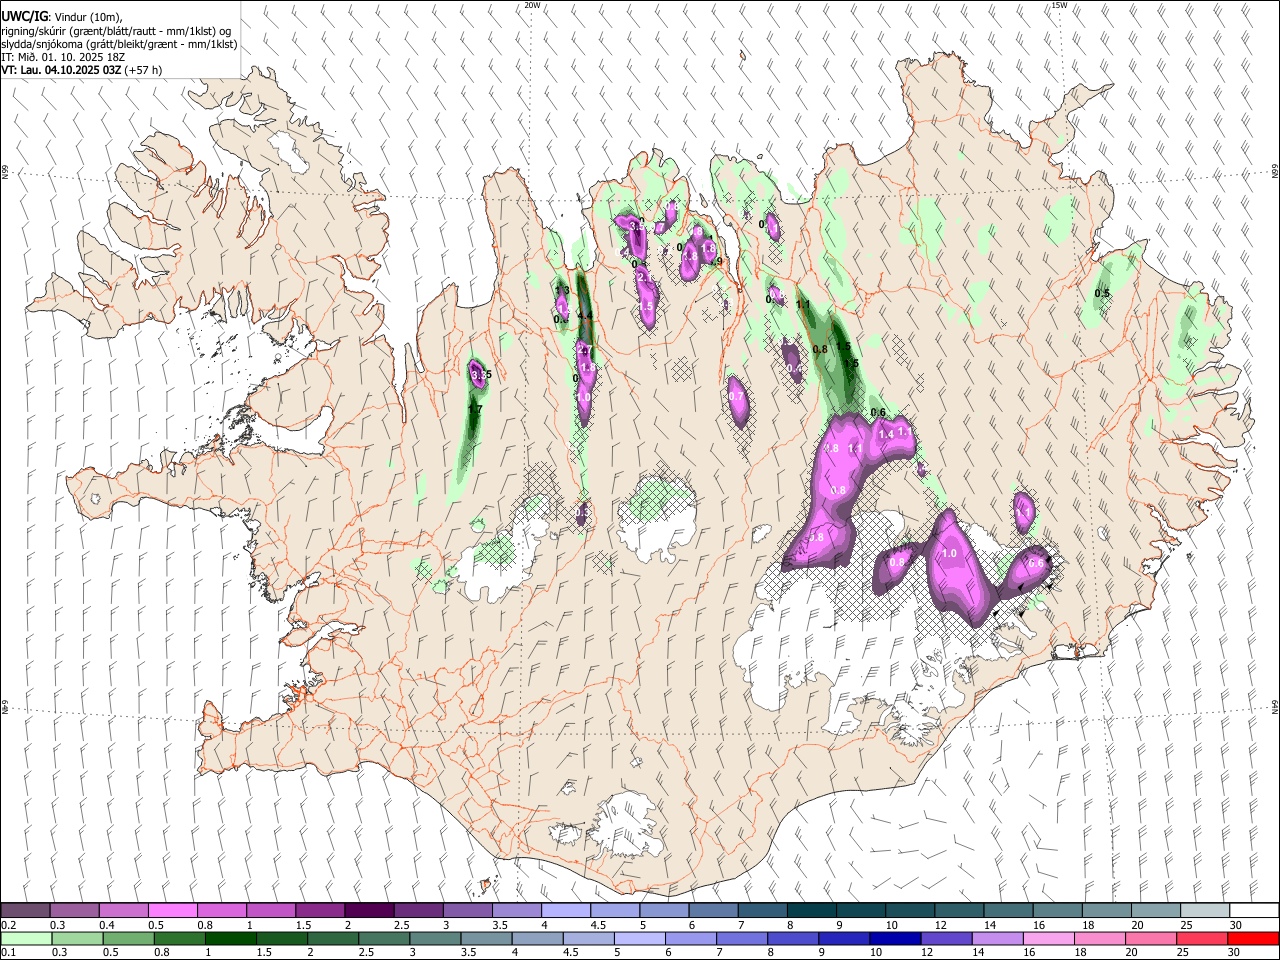This screenshot has width=1280, height=960.
Task: Click the '4.4' precipitation value on the map
Action: point(586,316)
